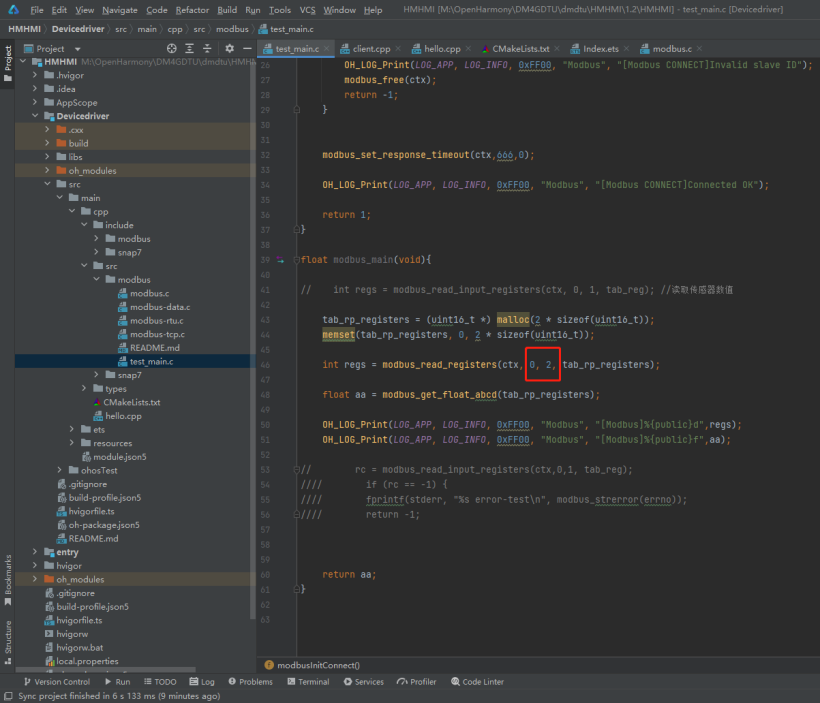Hide the Project panel with minus icon

(x=247, y=49)
